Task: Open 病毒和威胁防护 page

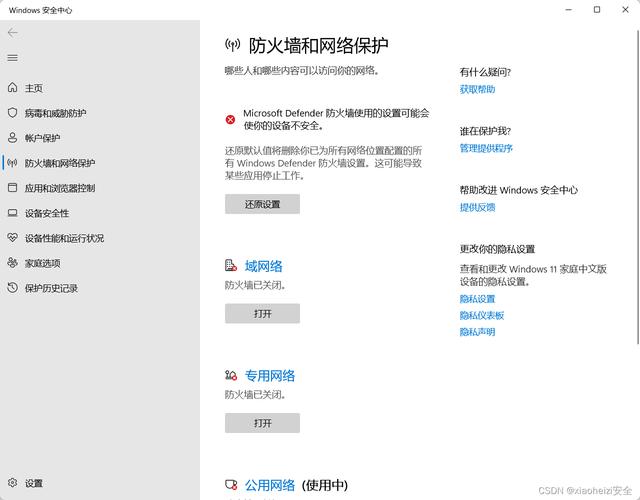Action: coord(56,113)
